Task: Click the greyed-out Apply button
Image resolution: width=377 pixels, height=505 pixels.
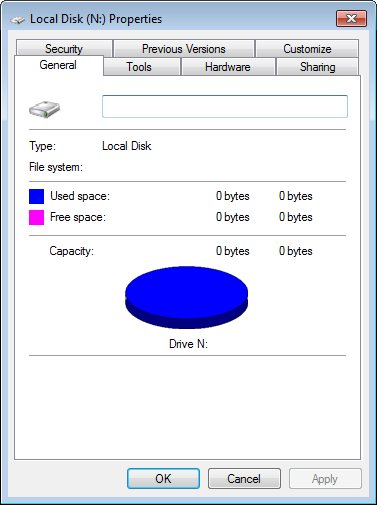Action: 325,479
